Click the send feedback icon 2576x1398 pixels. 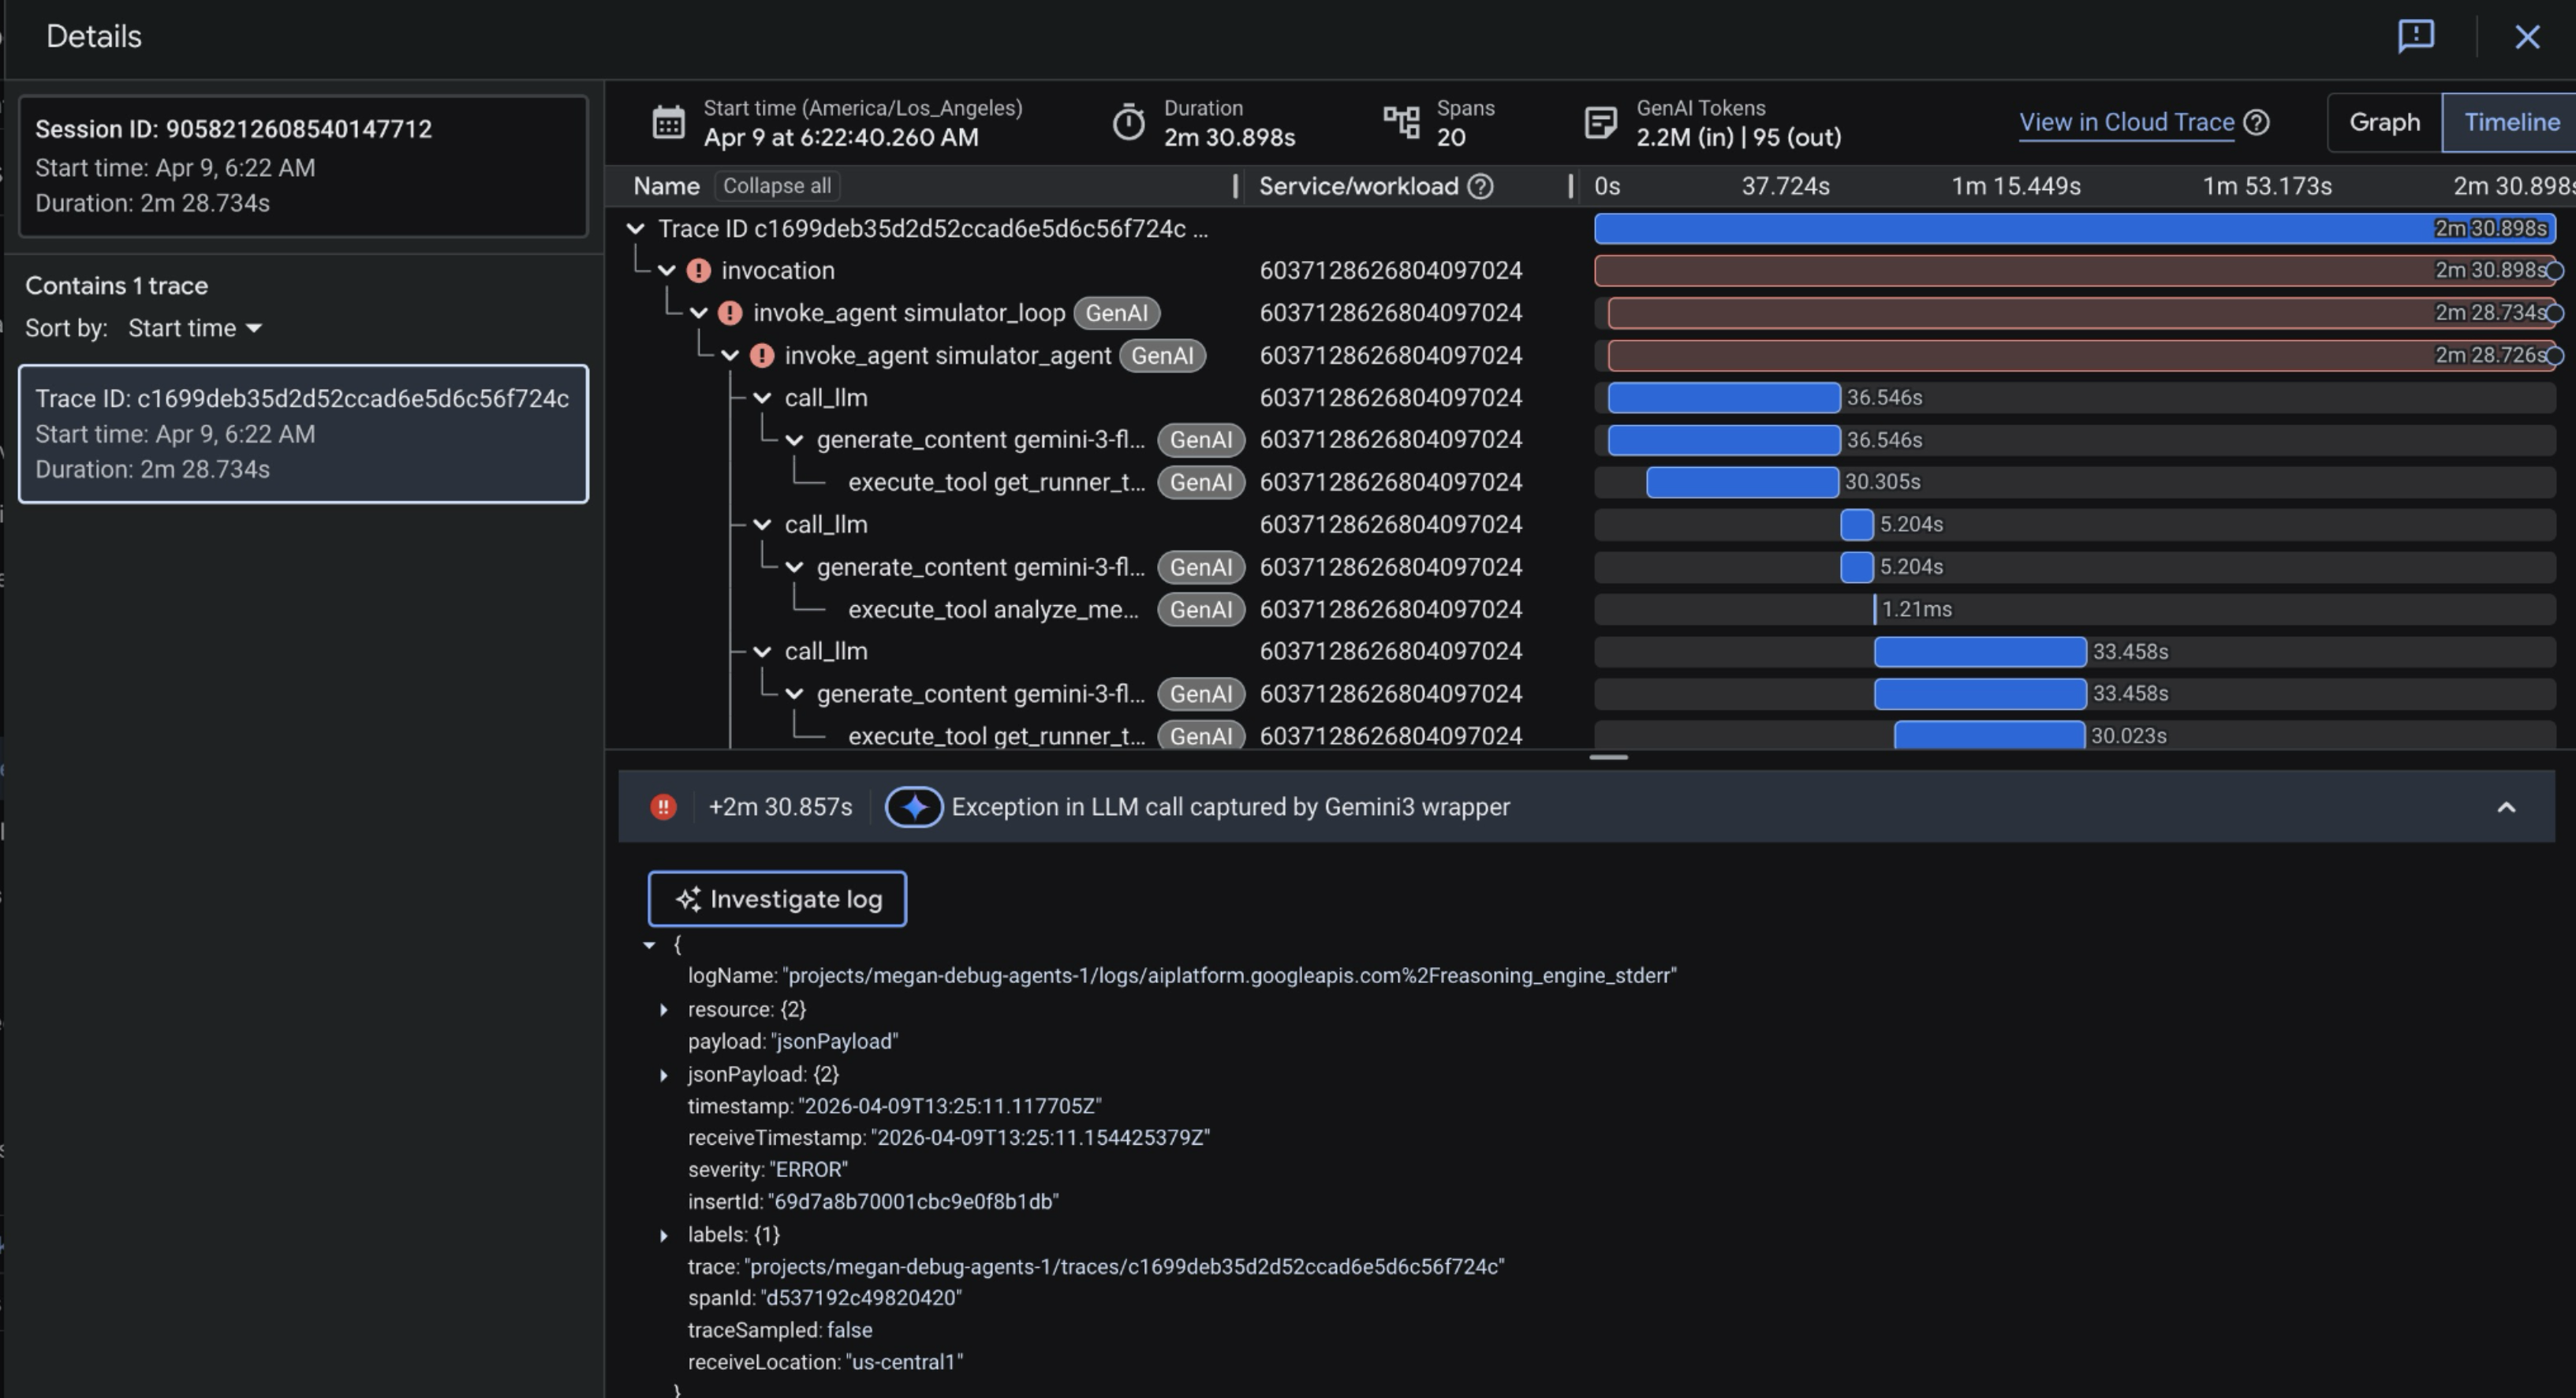pyautogui.click(x=2415, y=36)
